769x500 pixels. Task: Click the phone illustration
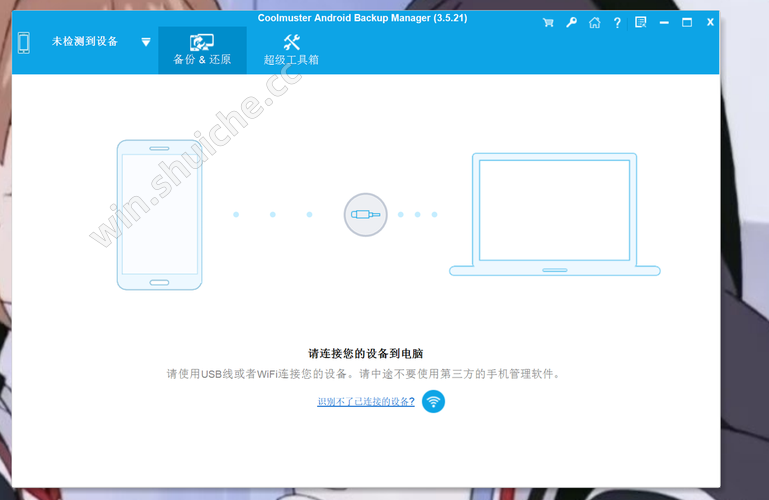(159, 215)
